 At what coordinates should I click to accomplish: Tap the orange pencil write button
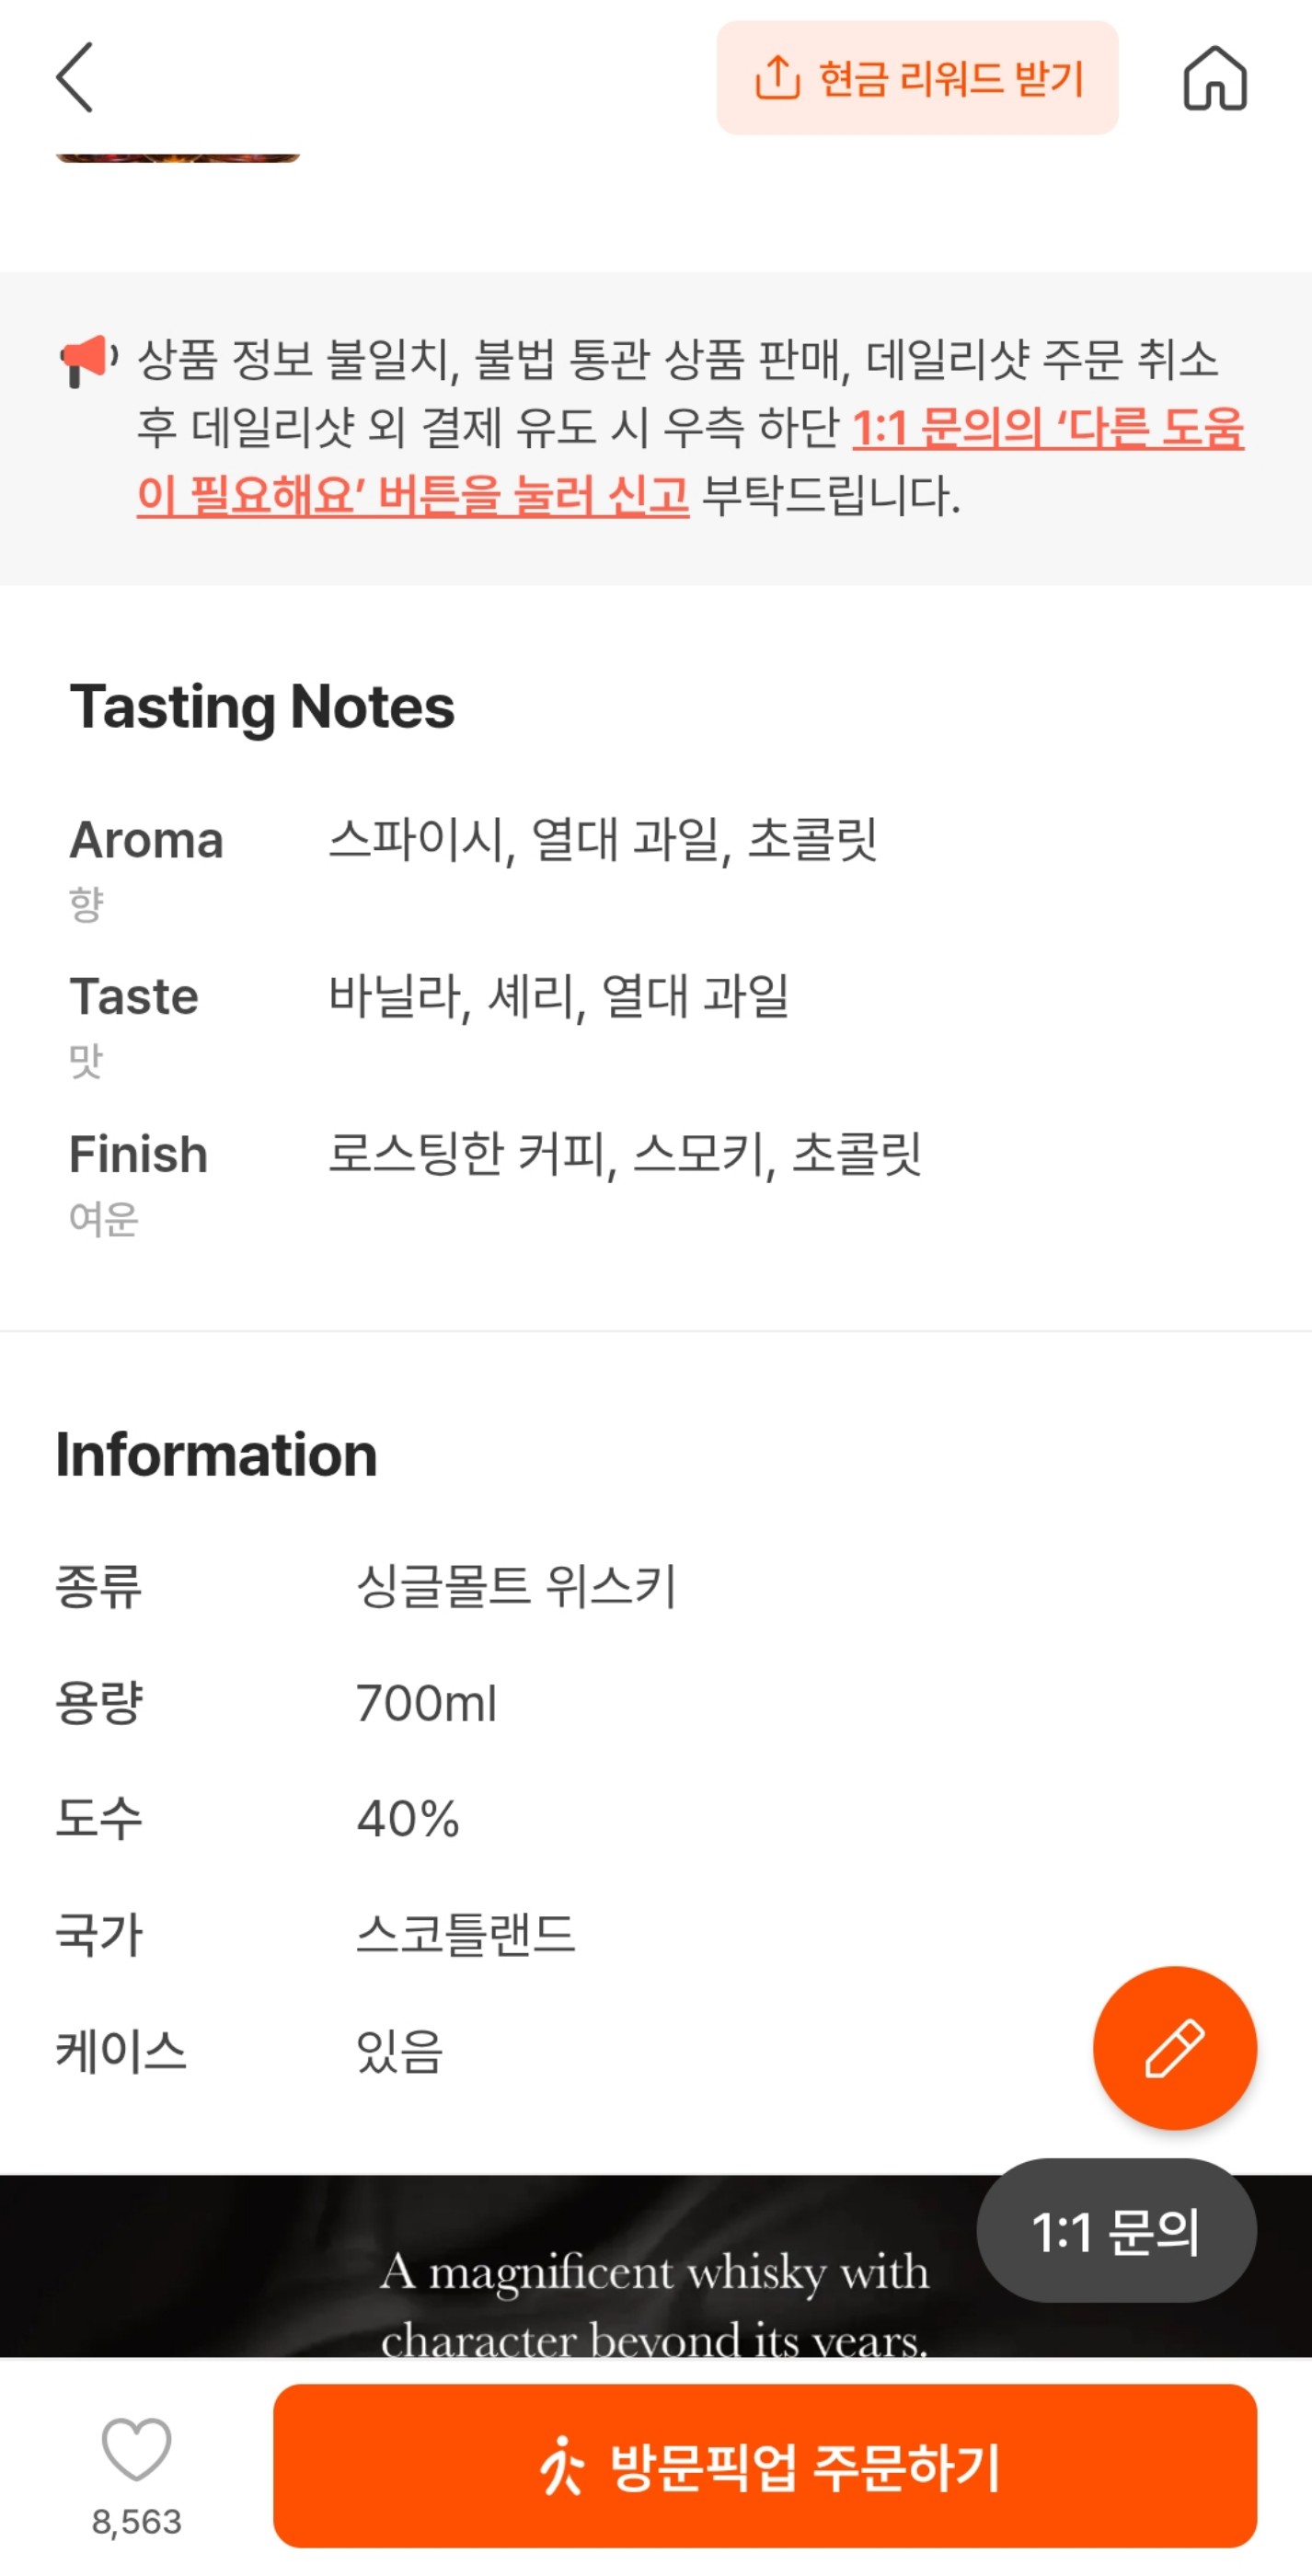1174,2047
